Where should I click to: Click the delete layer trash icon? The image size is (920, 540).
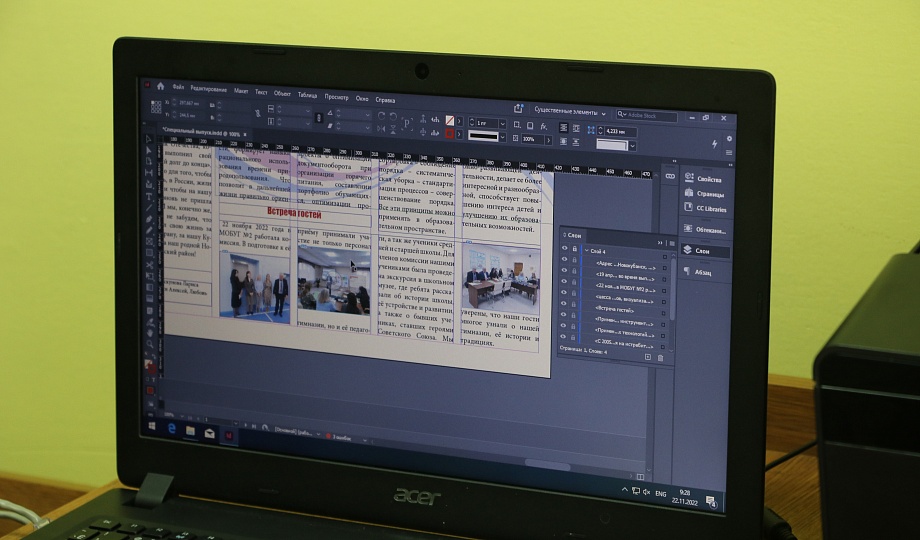tap(660, 357)
